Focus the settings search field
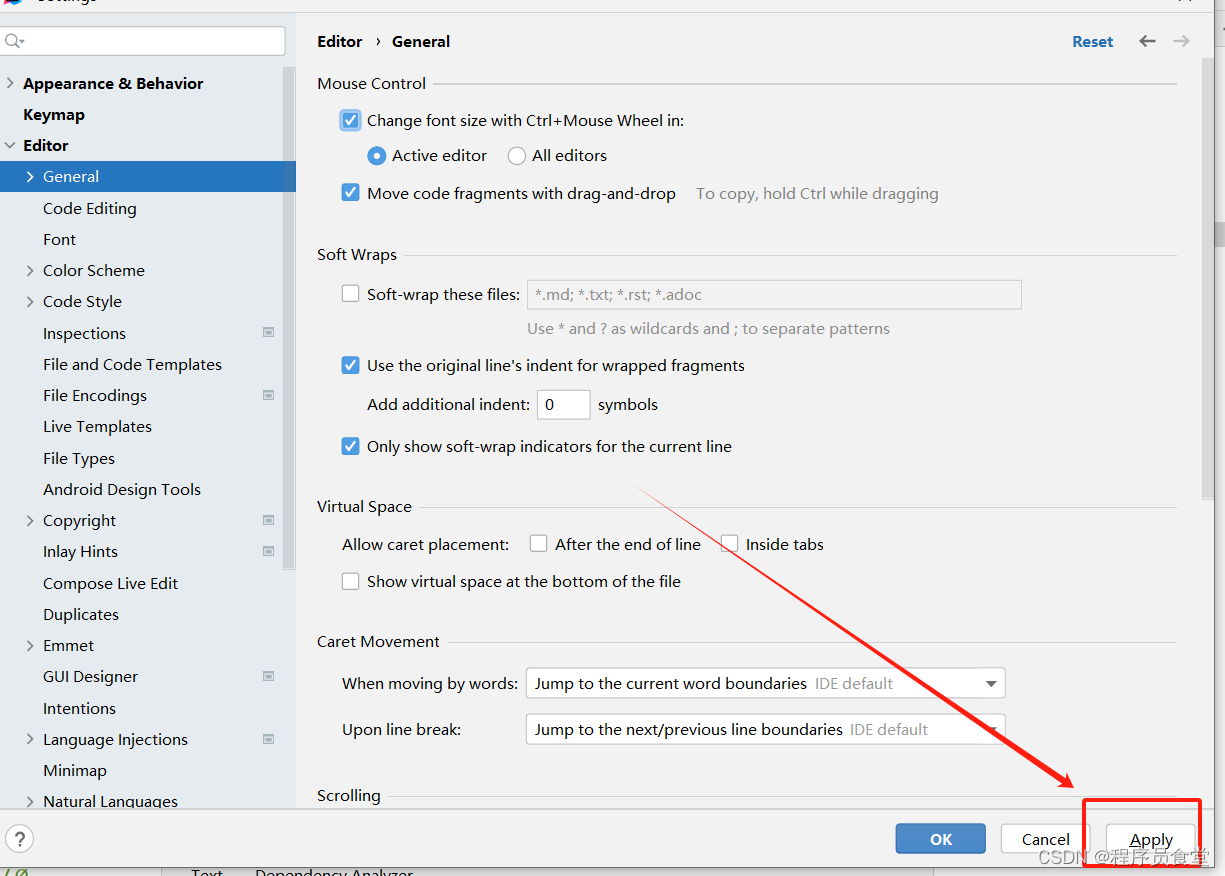The width and height of the screenshot is (1225, 876). point(144,41)
